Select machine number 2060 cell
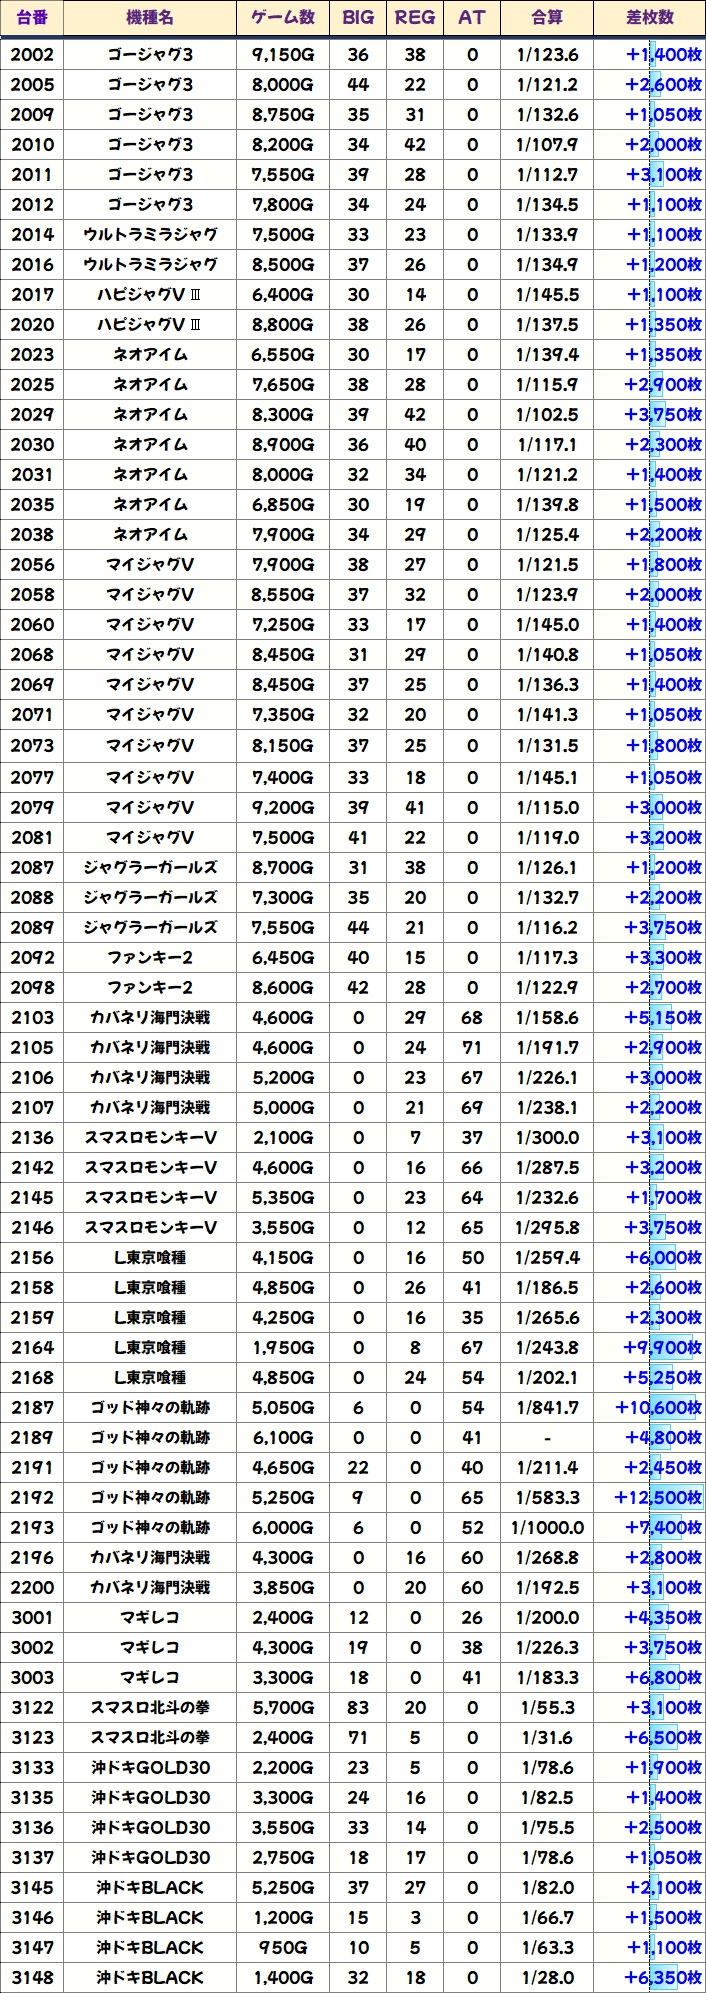706x1993 pixels. pyautogui.click(x=32, y=624)
